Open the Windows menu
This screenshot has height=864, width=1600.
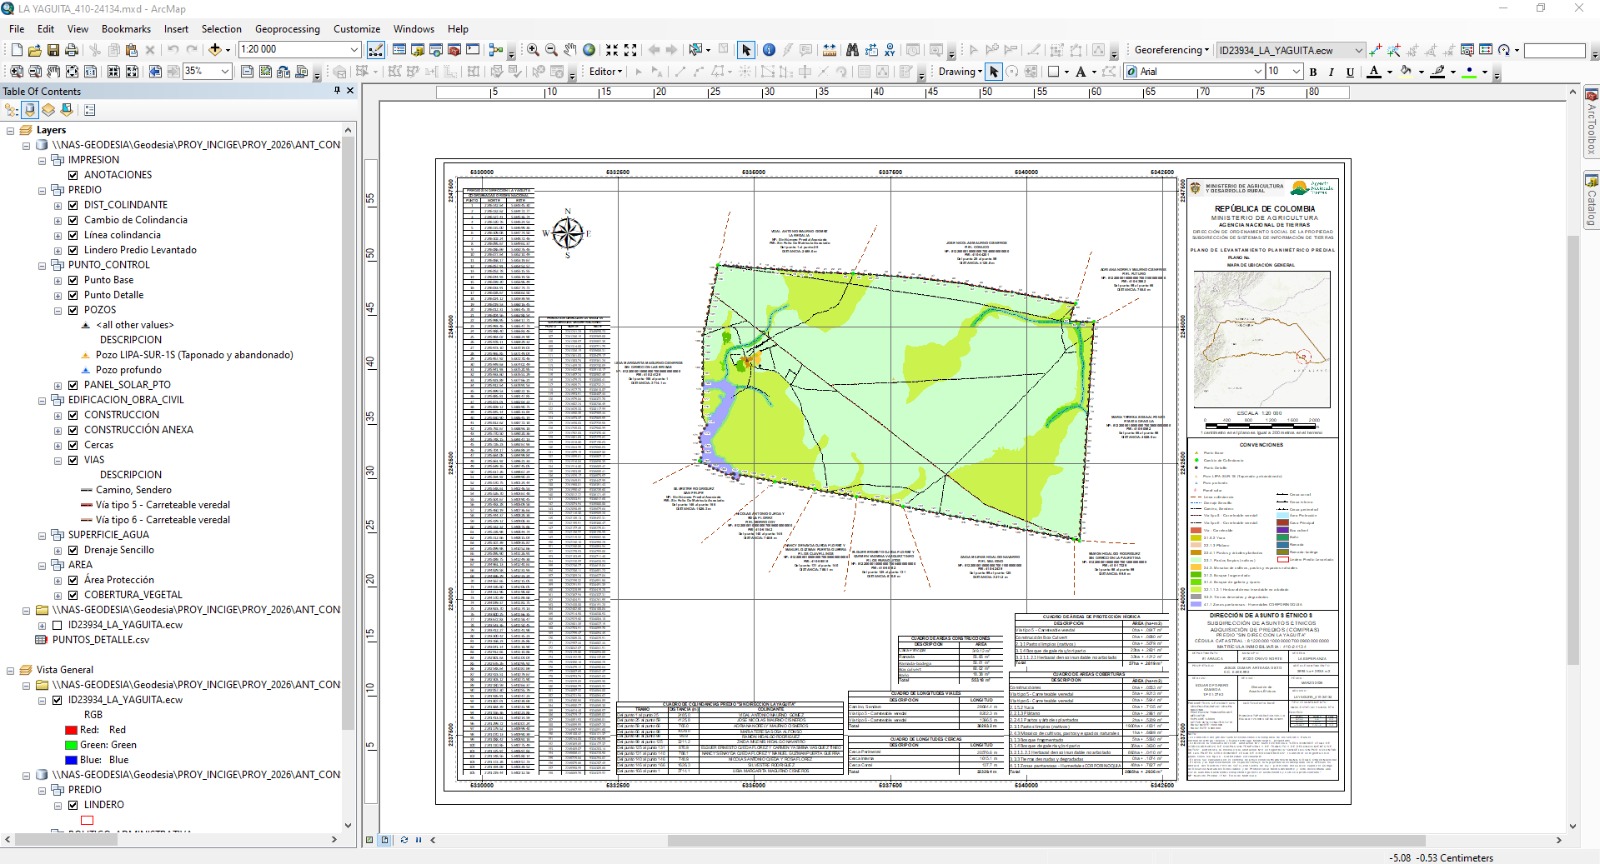click(x=414, y=29)
